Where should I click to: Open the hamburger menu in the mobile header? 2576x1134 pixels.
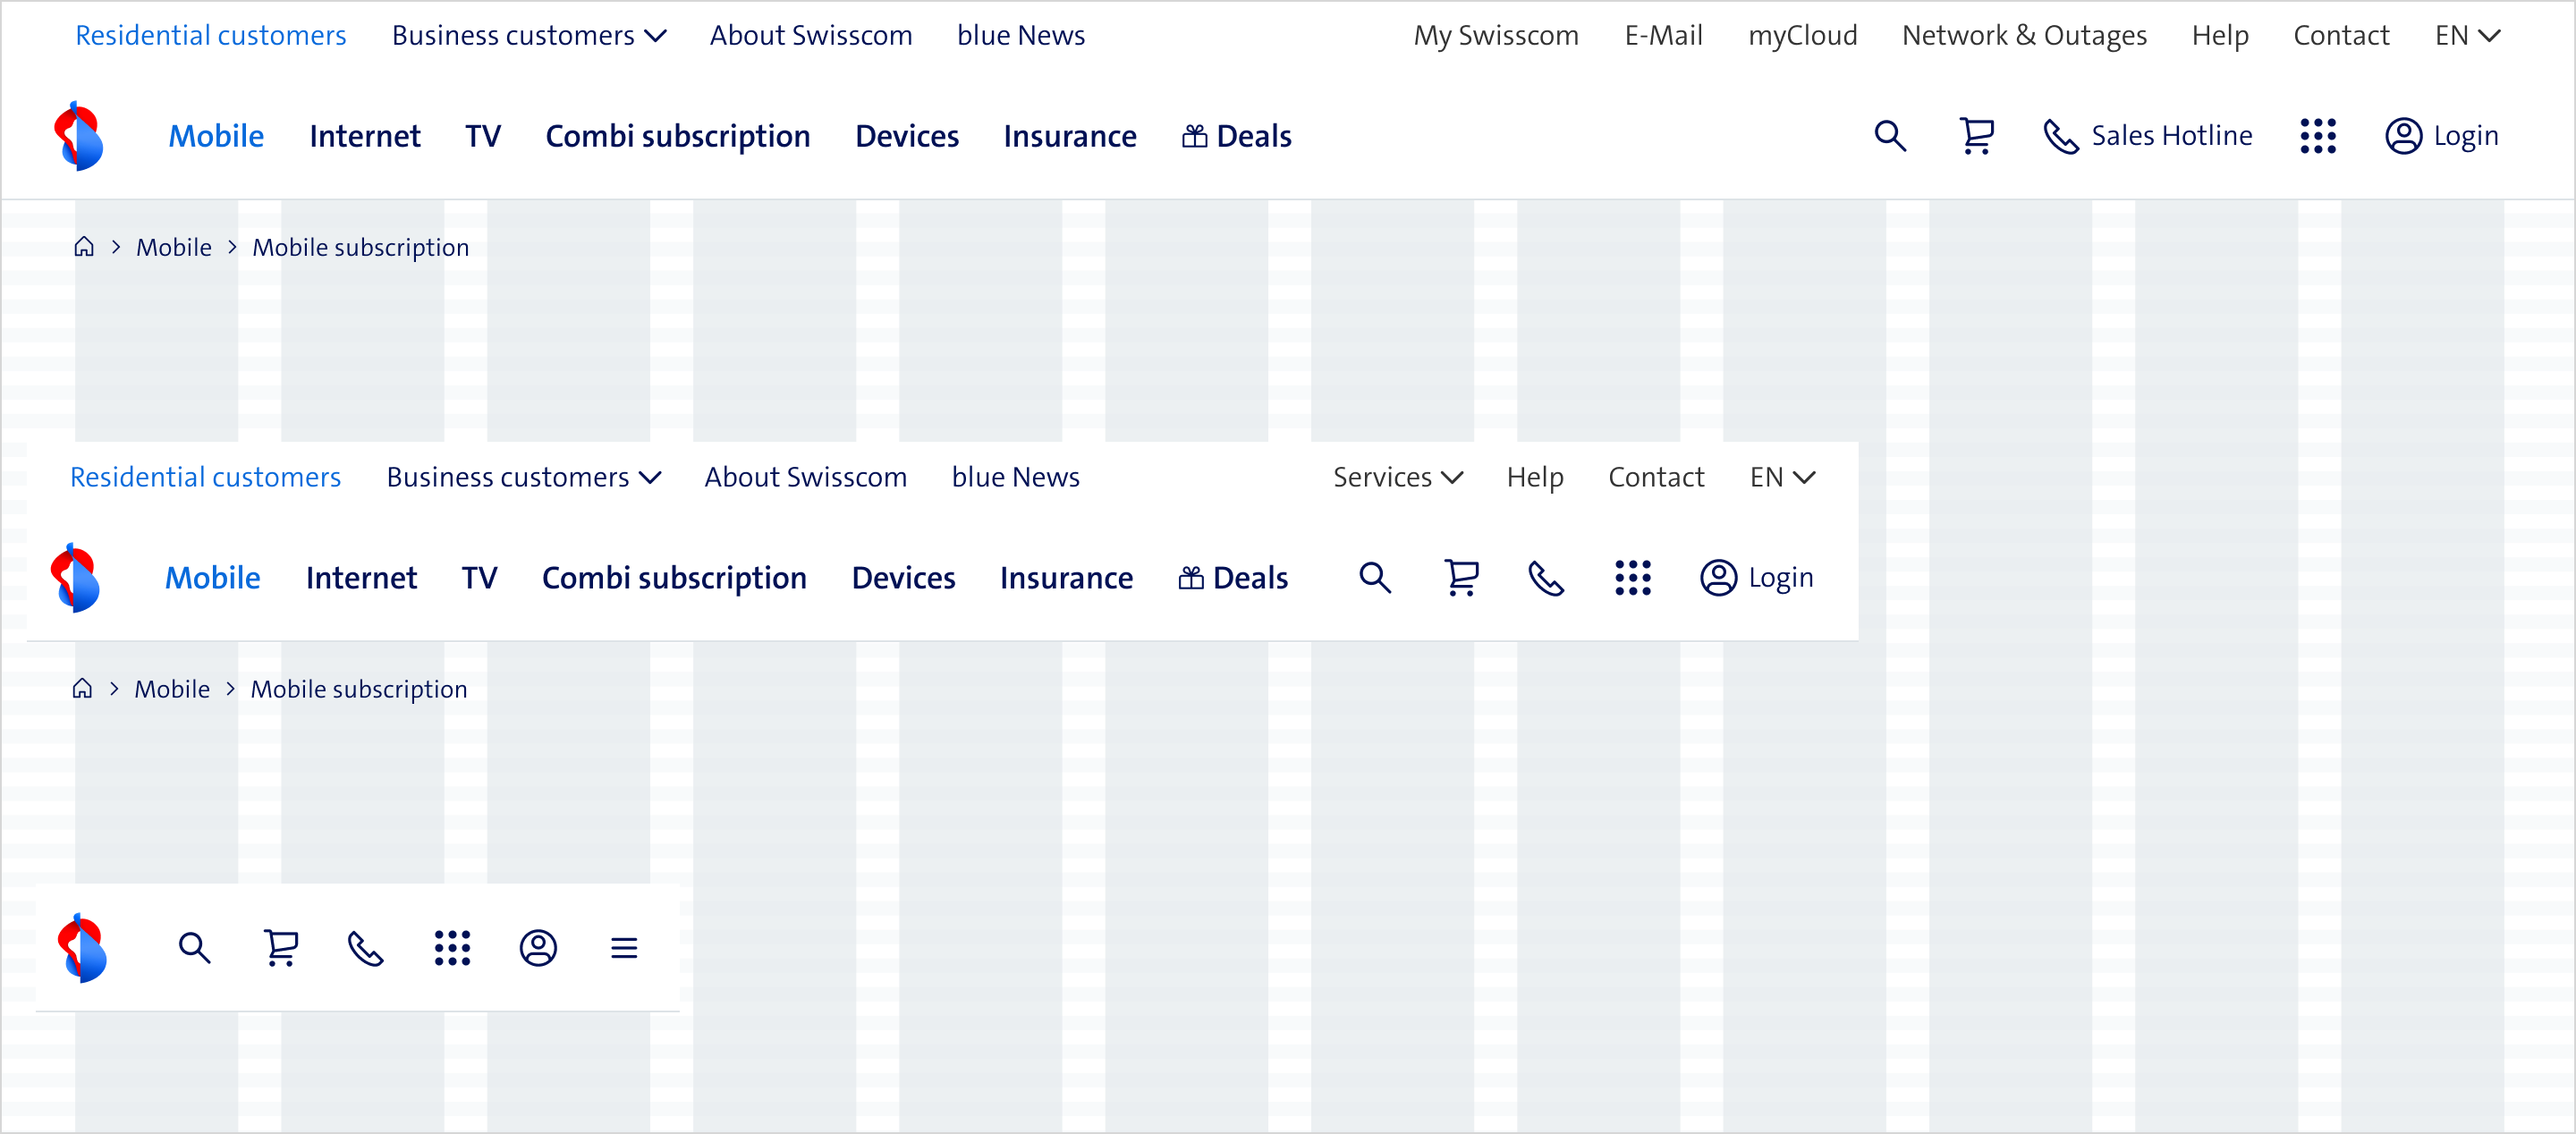tap(624, 948)
